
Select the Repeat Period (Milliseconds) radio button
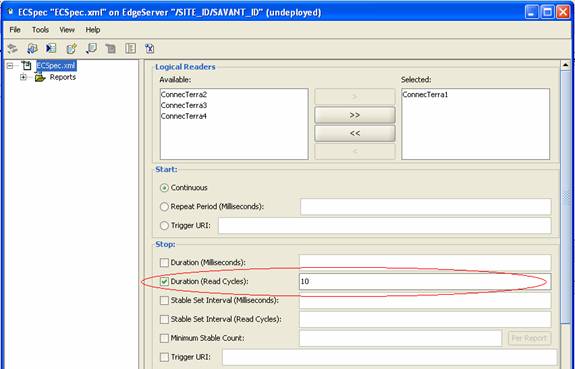click(x=164, y=207)
